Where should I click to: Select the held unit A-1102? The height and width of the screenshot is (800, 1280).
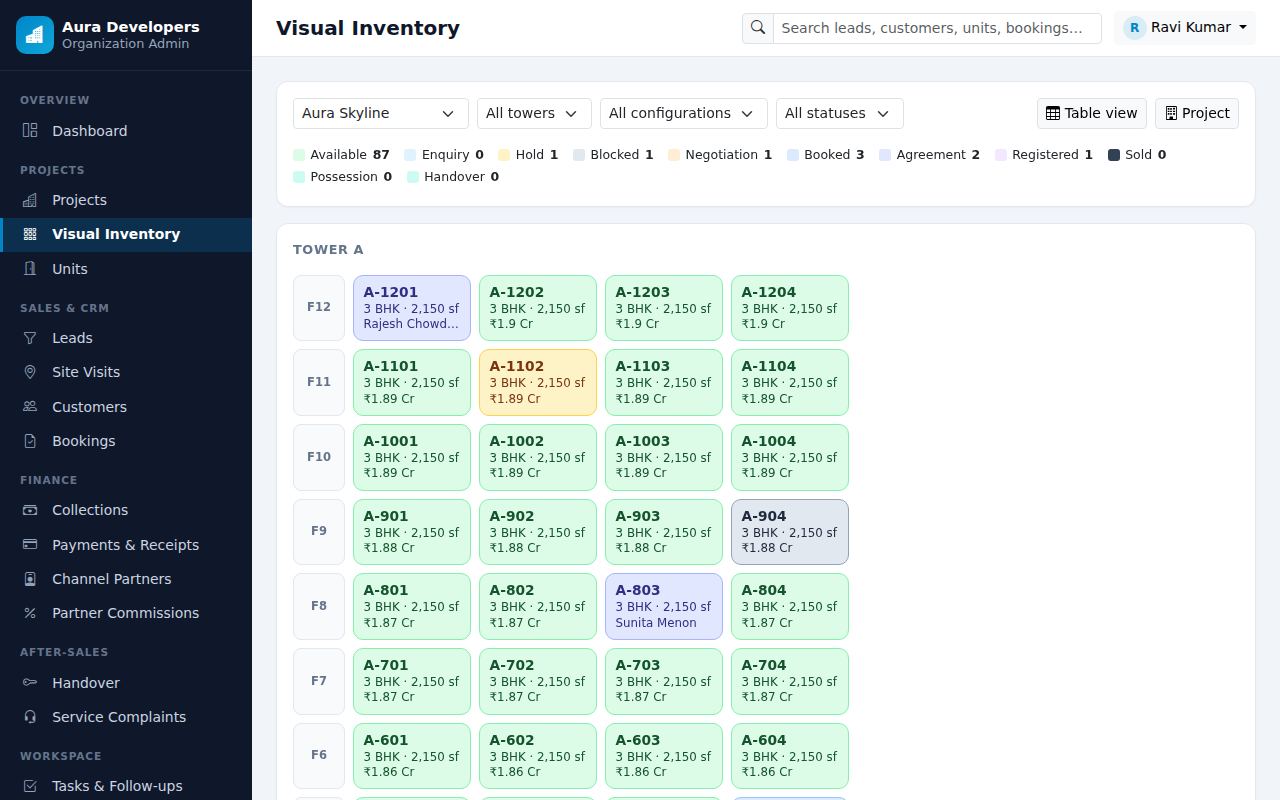[538, 382]
